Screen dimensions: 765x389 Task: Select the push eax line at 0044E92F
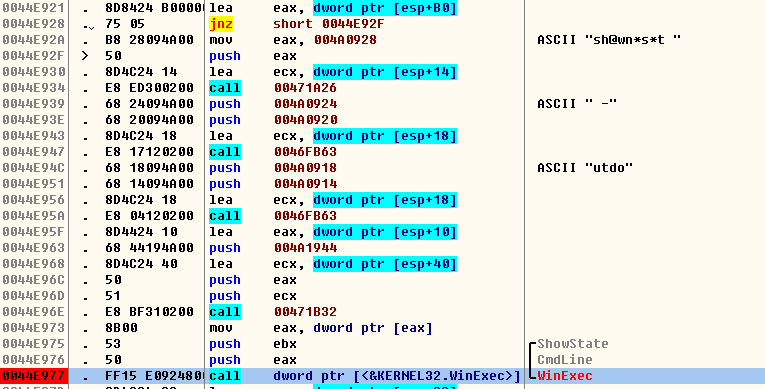[253, 56]
